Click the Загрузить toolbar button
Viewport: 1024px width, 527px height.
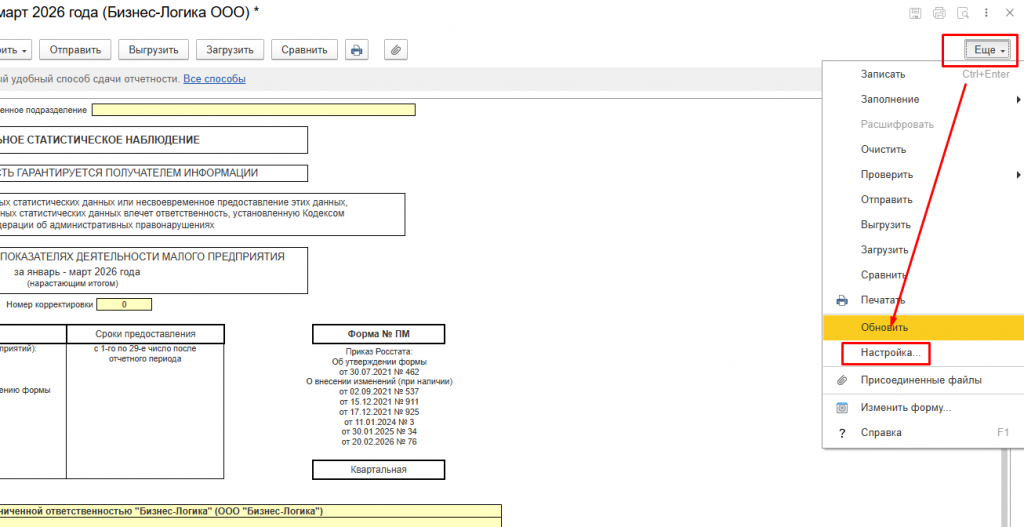pos(230,50)
